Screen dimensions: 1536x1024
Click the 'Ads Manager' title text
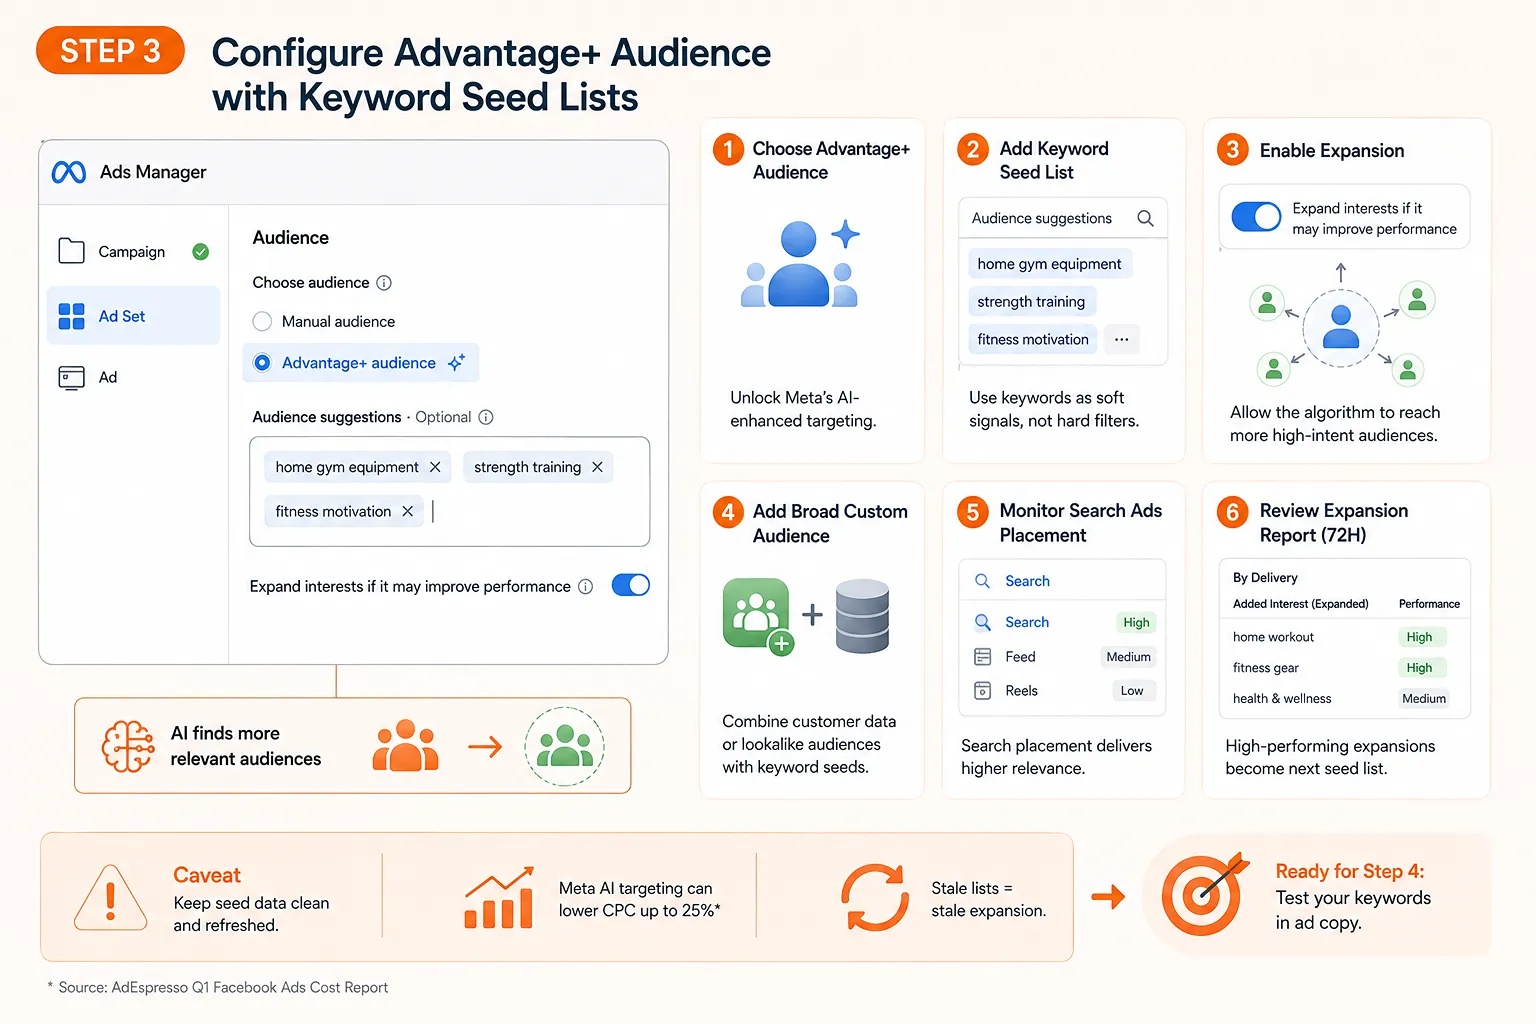point(153,172)
